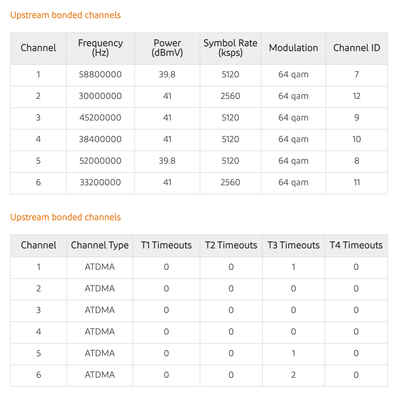This screenshot has width=394, height=400.
Task: Select frequency cell 45200000
Action: click(x=100, y=118)
